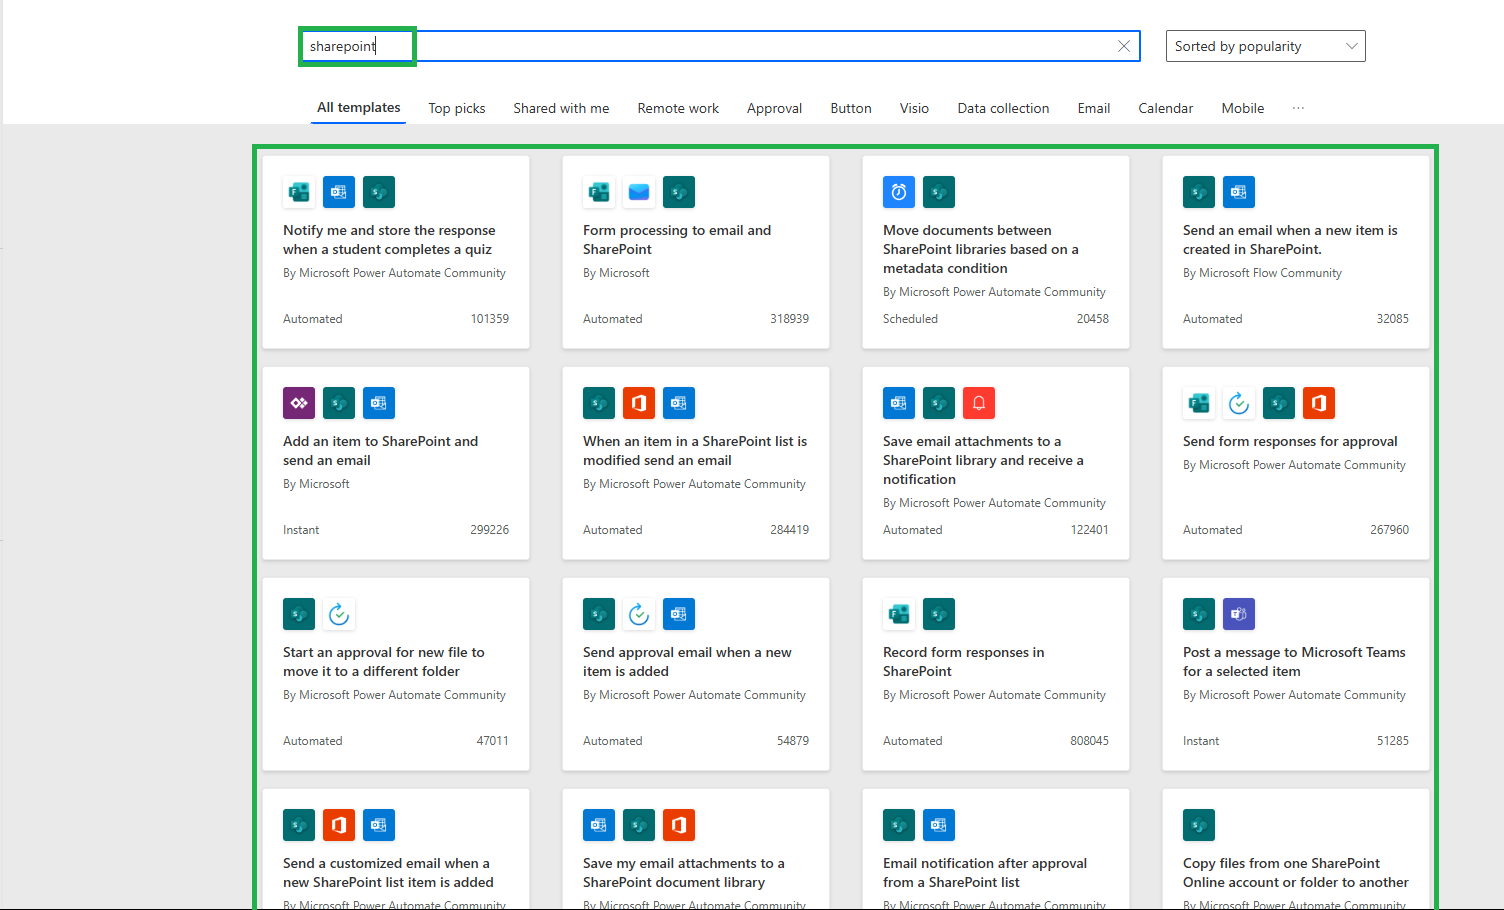
Task: Open 'Save my email attachments to a SharePoint document library' template
Action: click(696, 849)
